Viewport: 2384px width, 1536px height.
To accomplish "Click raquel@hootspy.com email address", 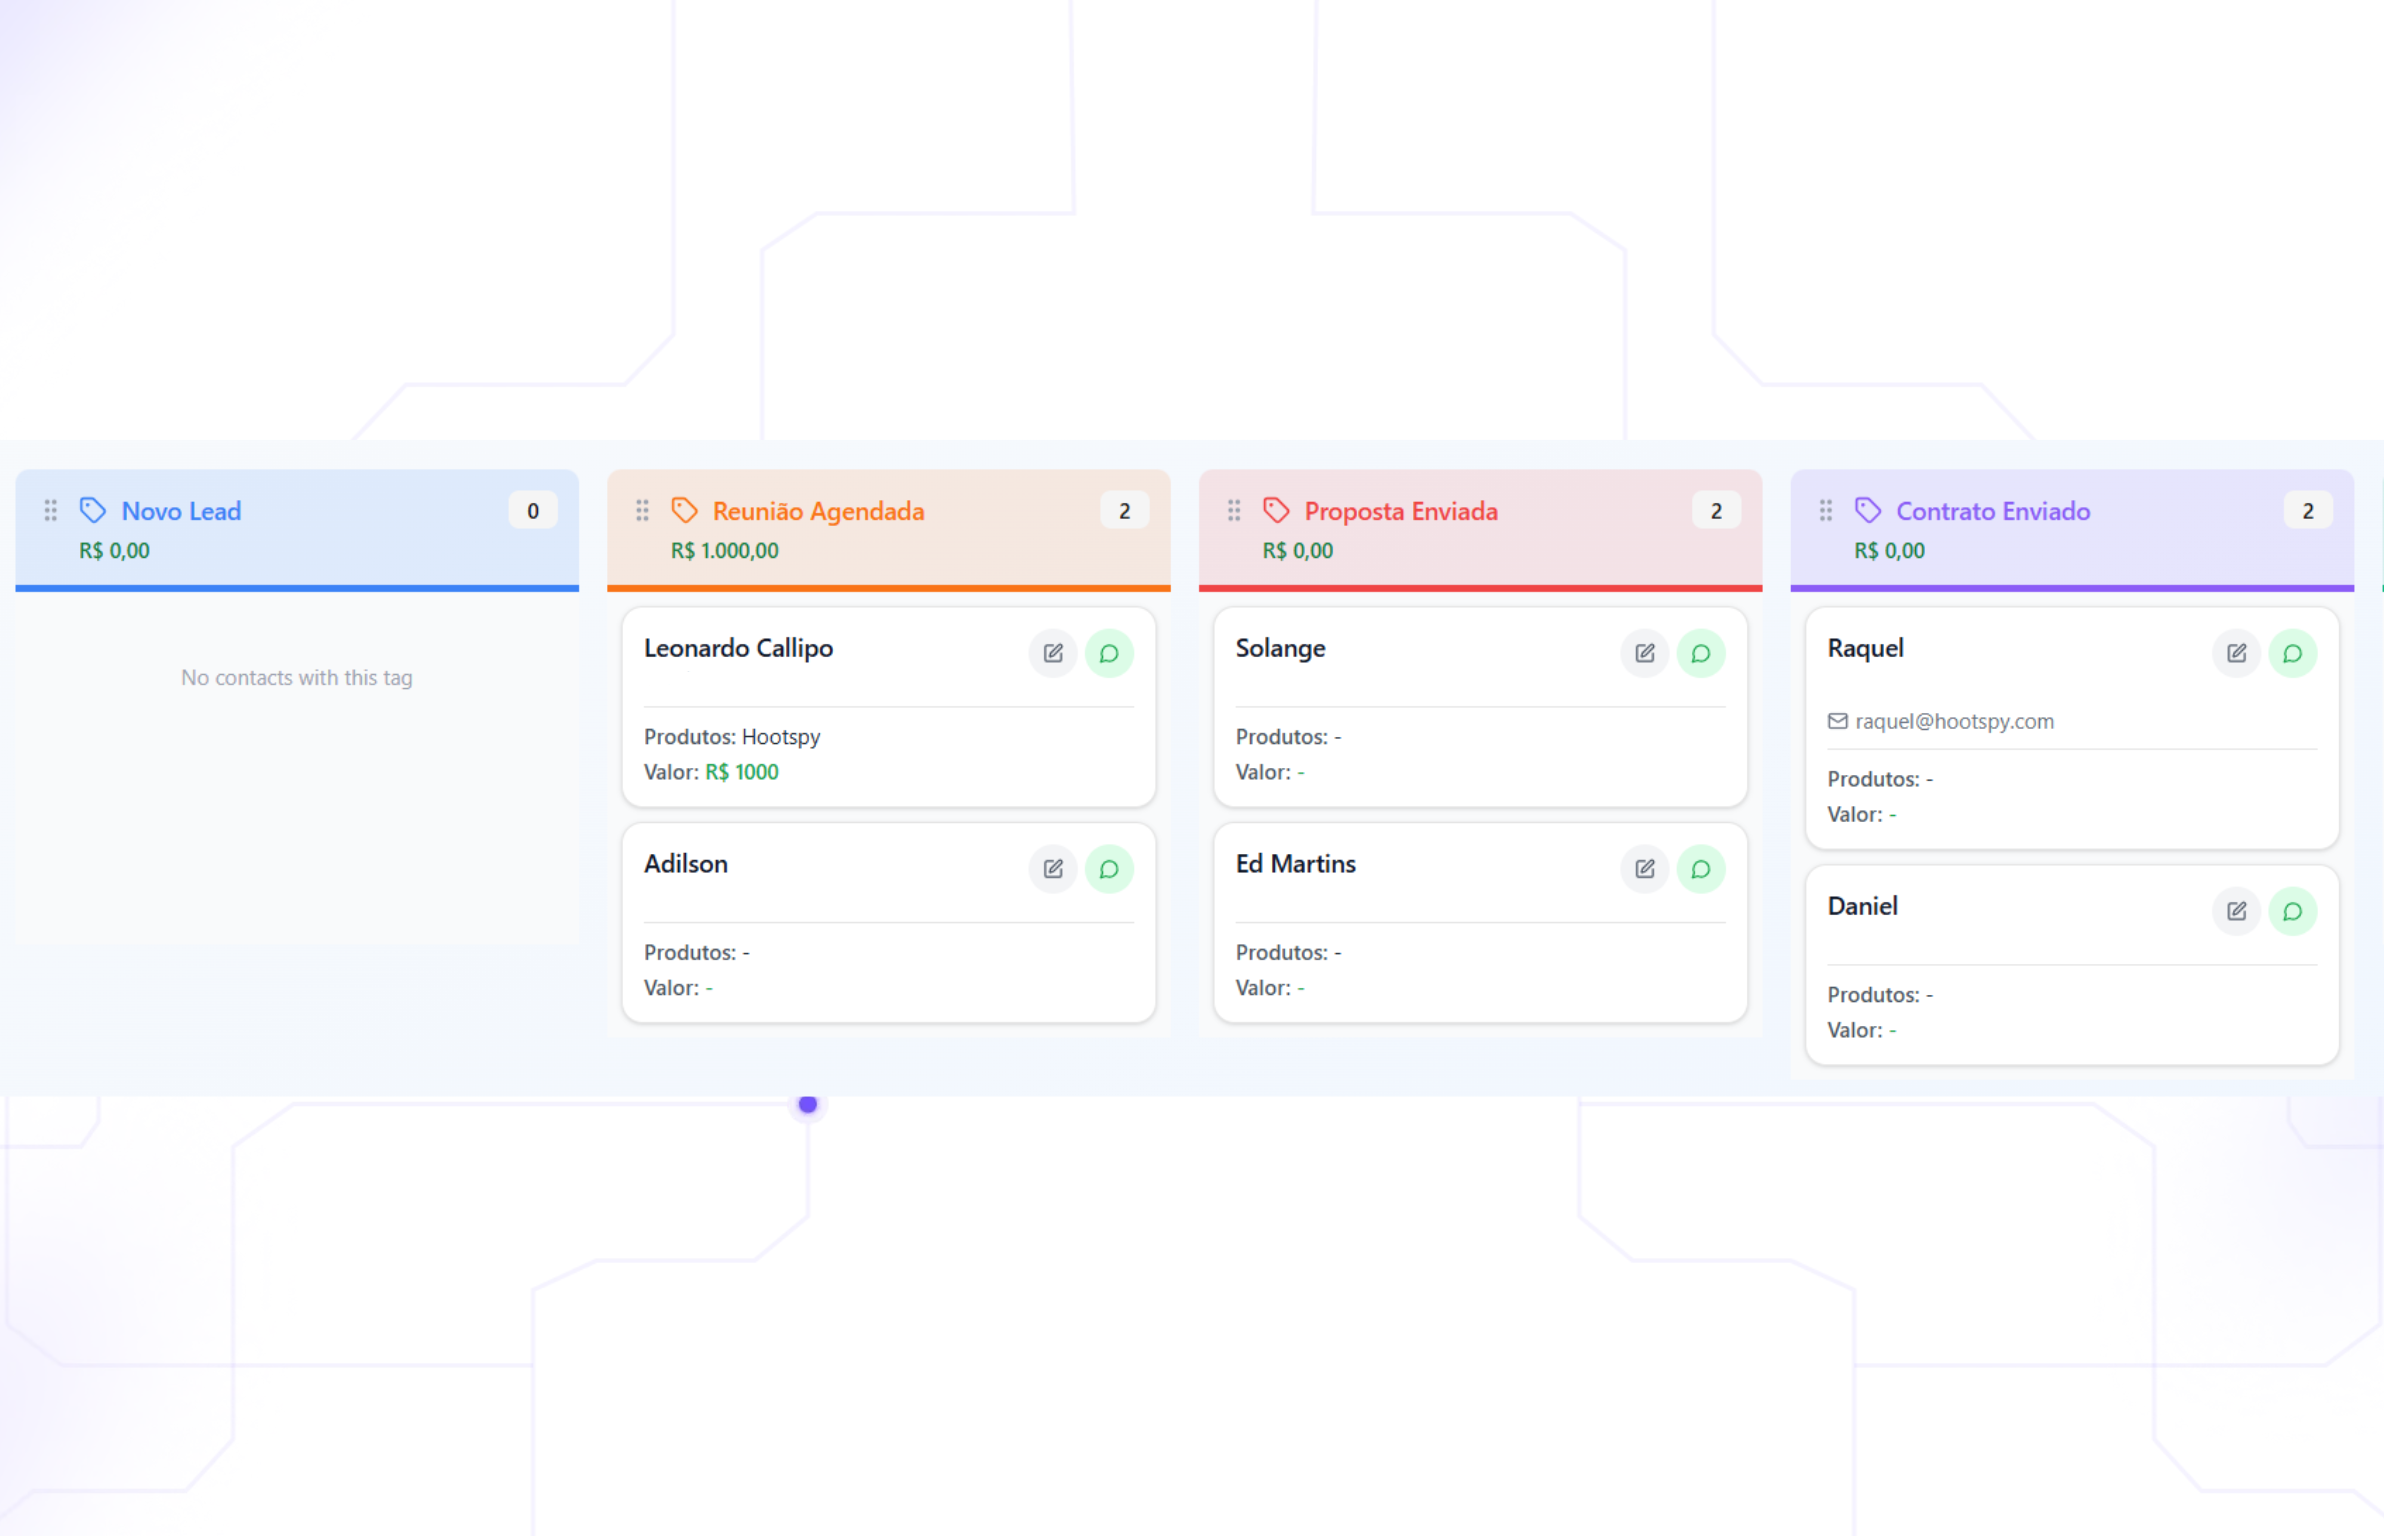I will [x=1954, y=721].
